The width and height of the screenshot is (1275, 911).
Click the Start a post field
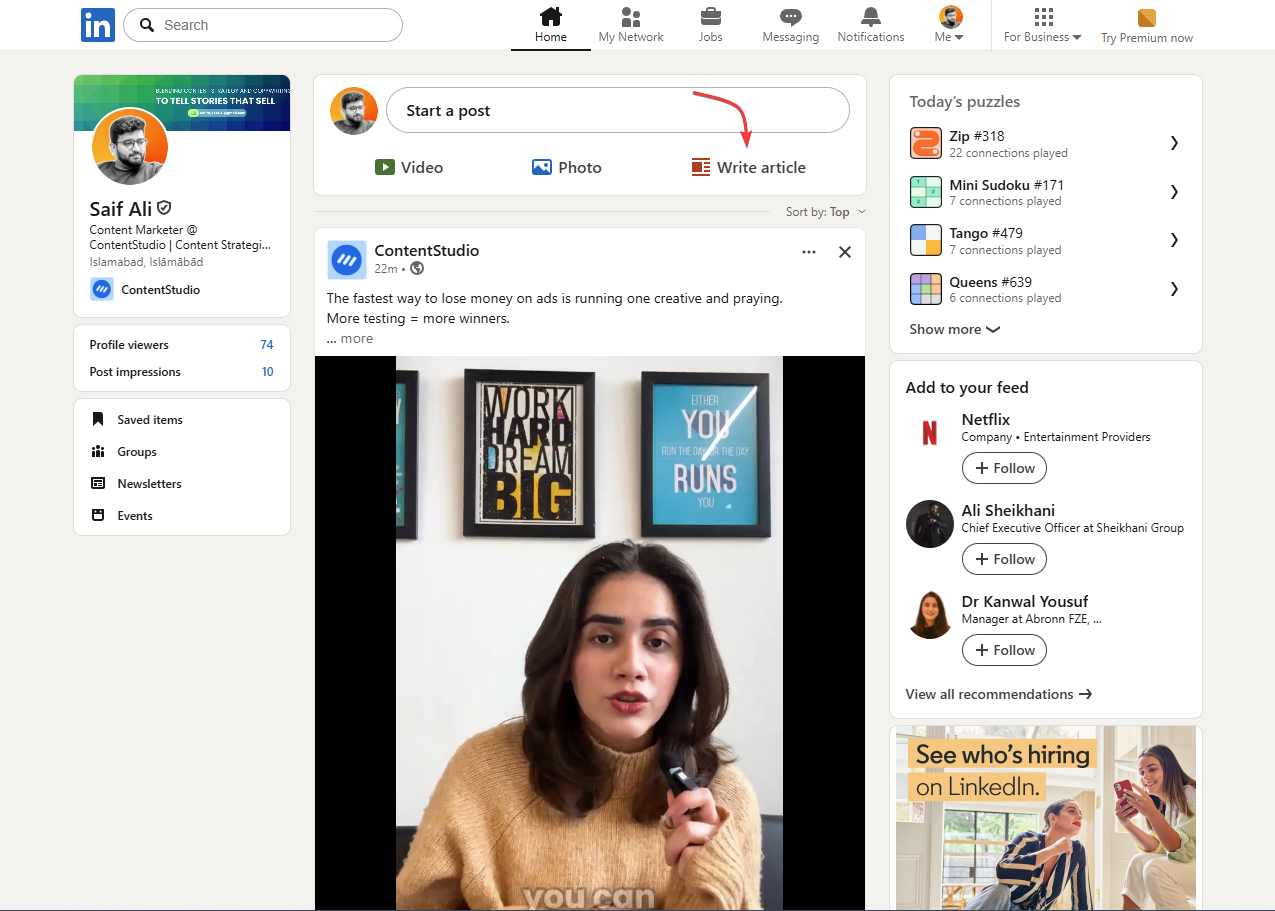click(617, 111)
